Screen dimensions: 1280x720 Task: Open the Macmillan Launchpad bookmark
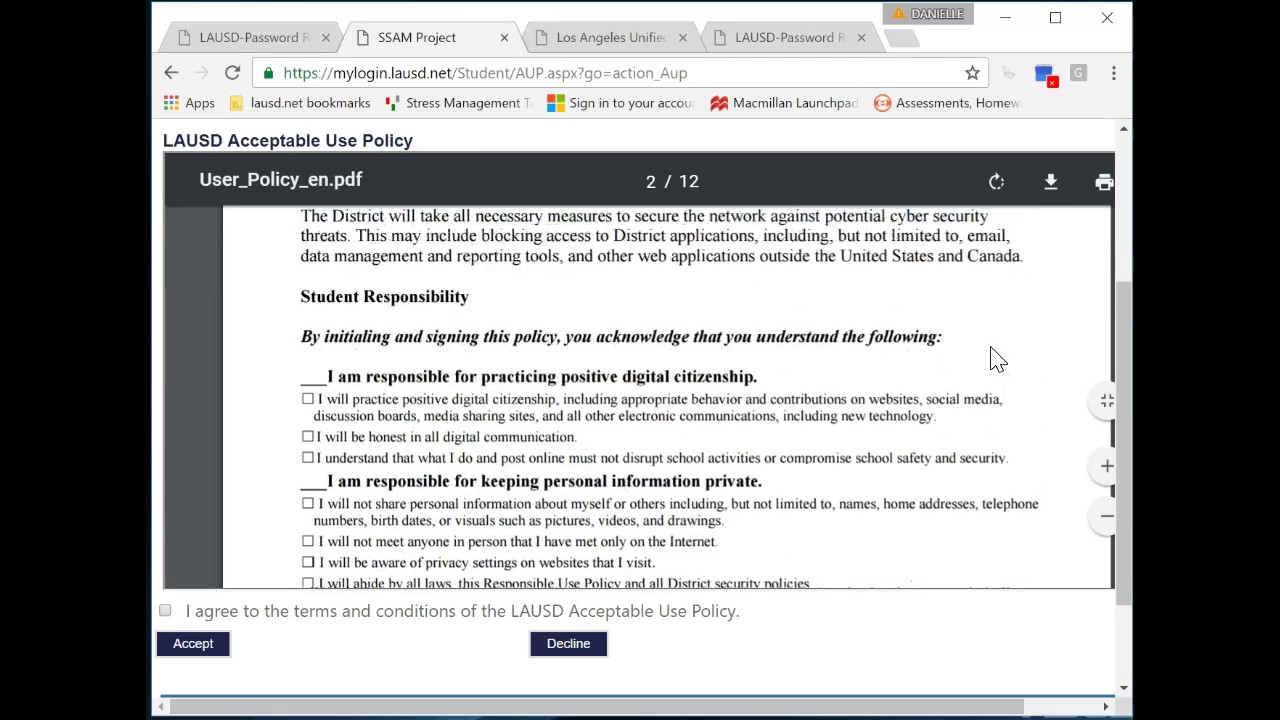(784, 103)
